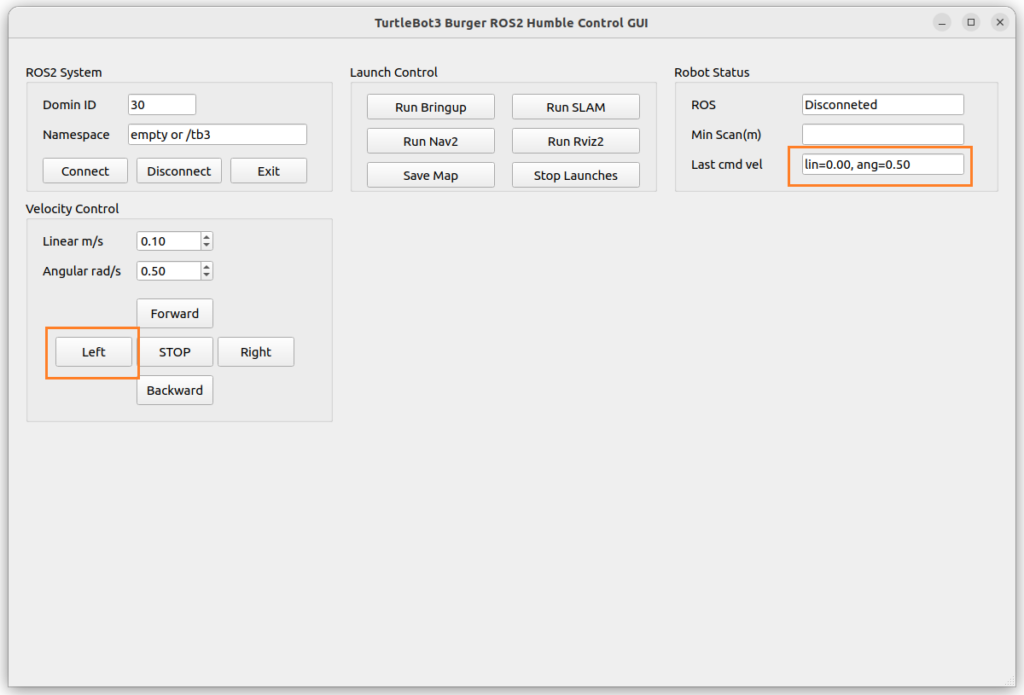This screenshot has height=695, width=1024.
Task: Drive the robot Backward
Action: click(x=174, y=391)
